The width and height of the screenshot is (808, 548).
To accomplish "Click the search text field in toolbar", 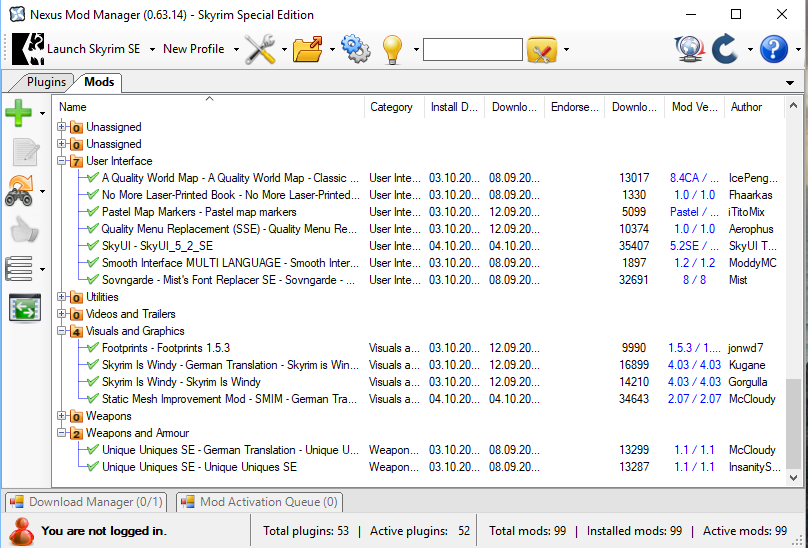I will pyautogui.click(x=472, y=49).
